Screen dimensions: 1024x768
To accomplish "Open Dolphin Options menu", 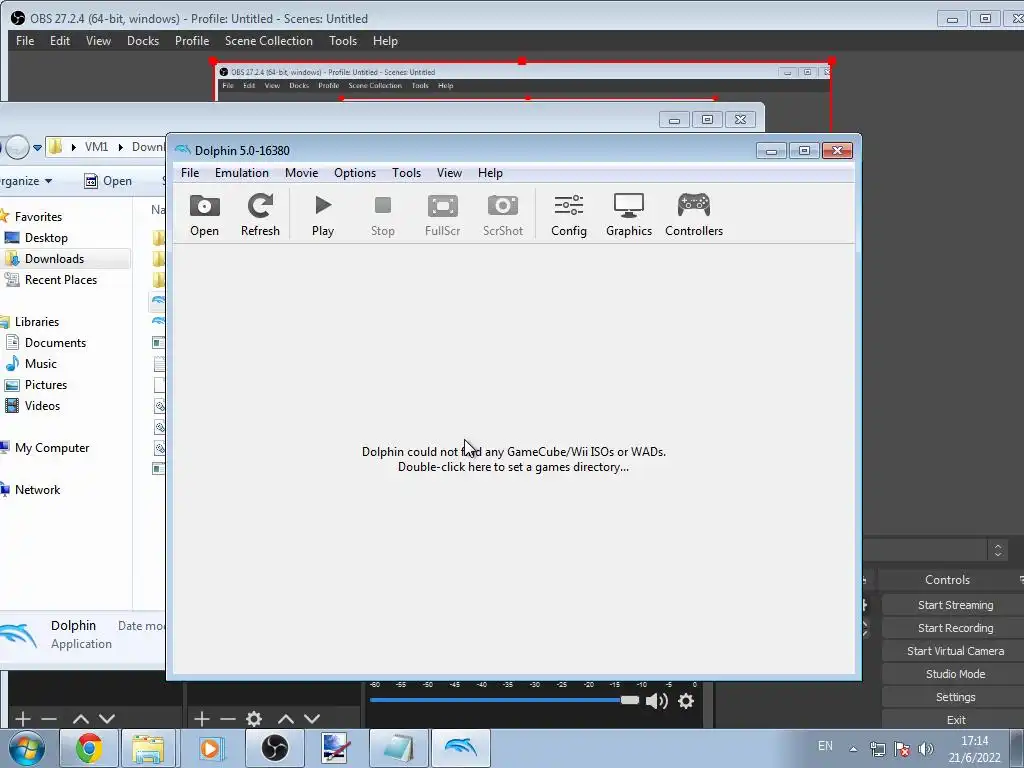I will [355, 173].
